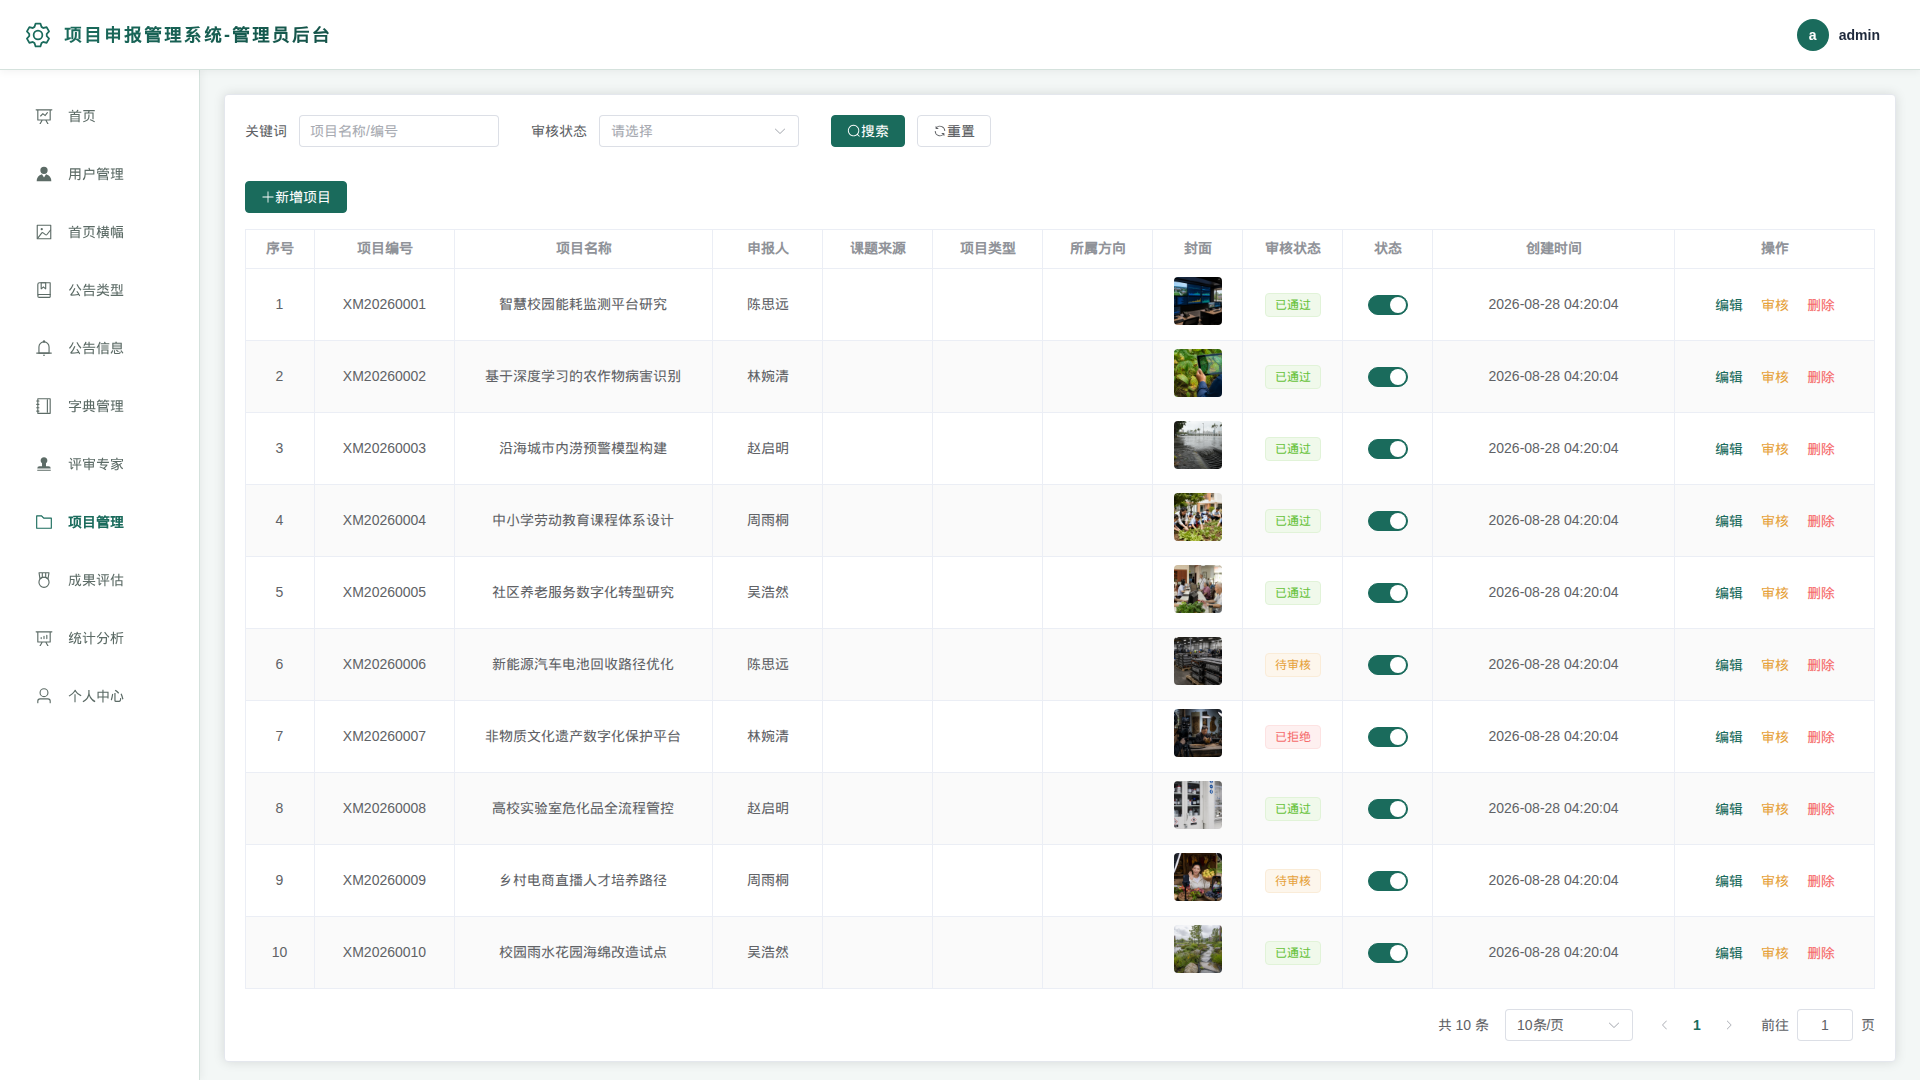Click the 成果评估 sidebar icon

[44, 580]
